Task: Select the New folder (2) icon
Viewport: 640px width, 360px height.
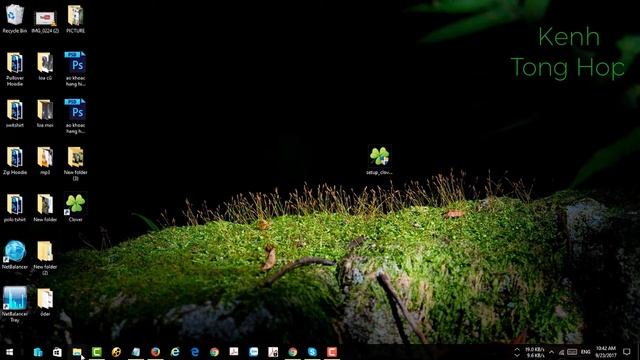Action: point(45,258)
